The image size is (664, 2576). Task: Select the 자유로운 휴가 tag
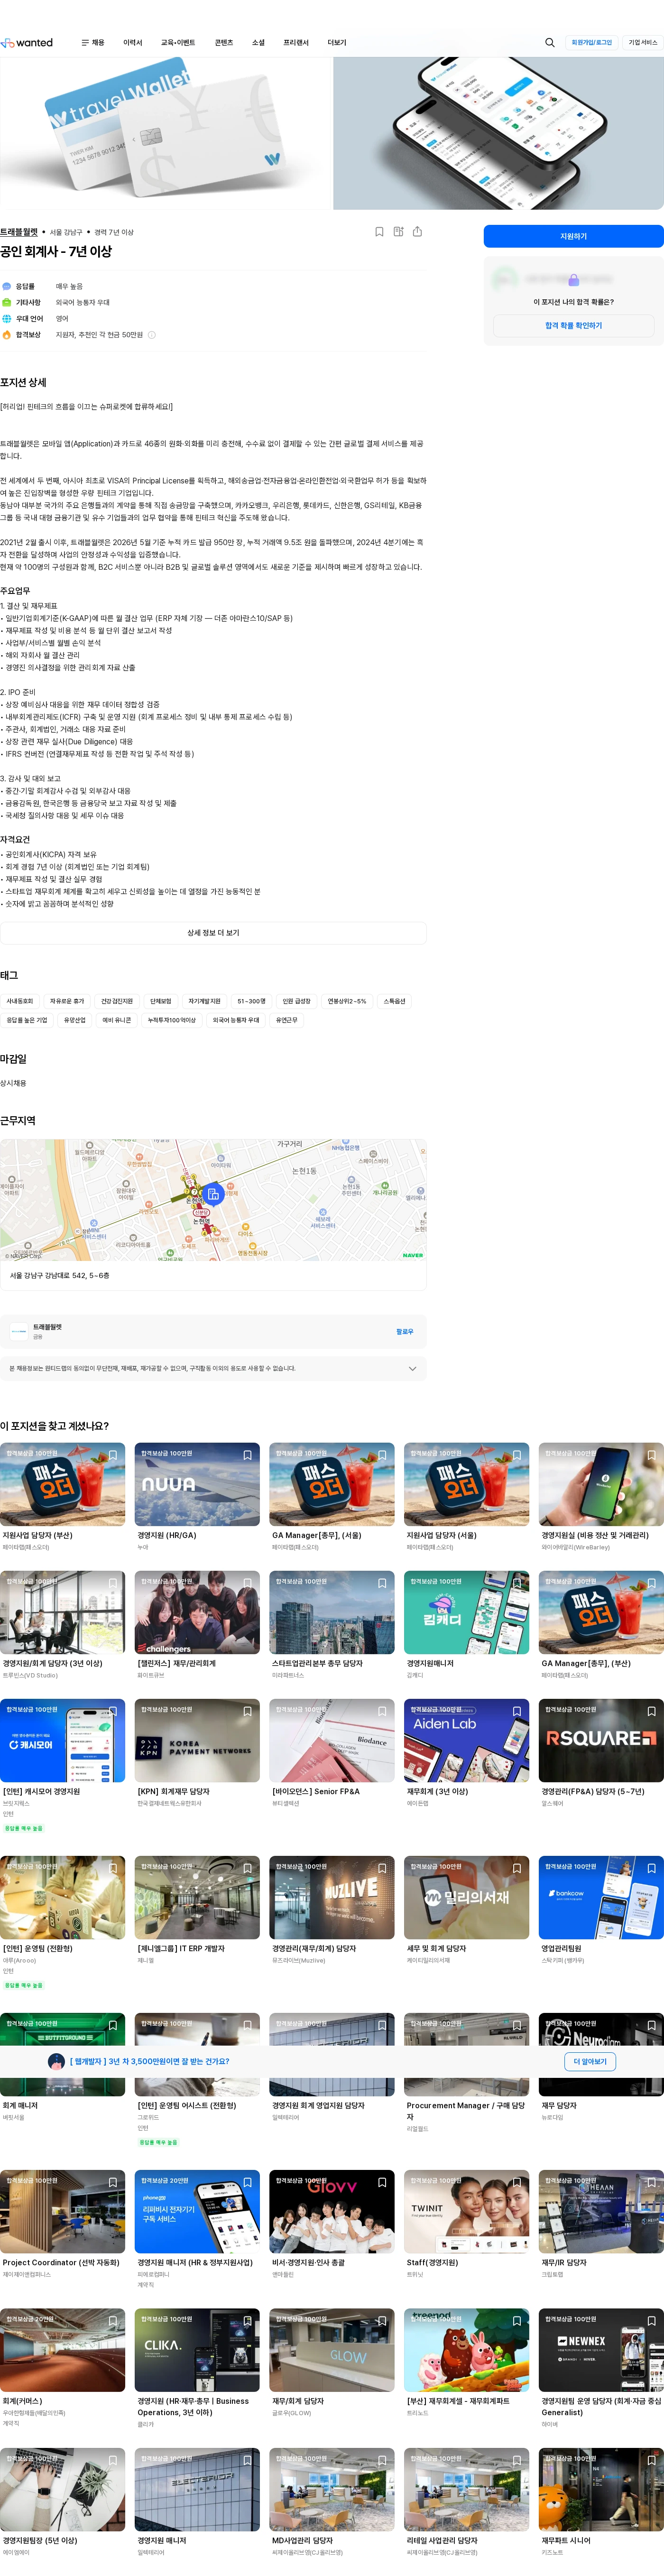point(67,1001)
